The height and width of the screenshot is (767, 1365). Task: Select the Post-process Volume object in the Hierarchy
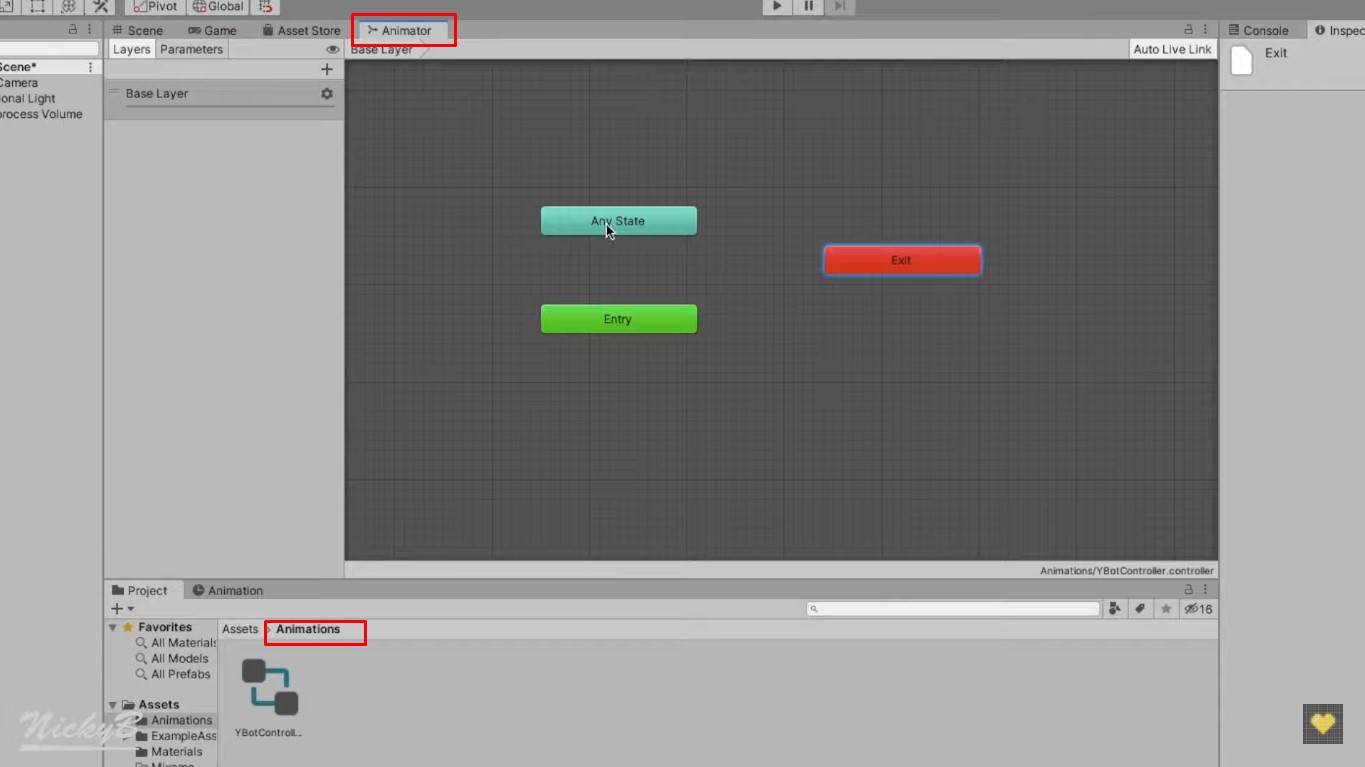pos(41,114)
